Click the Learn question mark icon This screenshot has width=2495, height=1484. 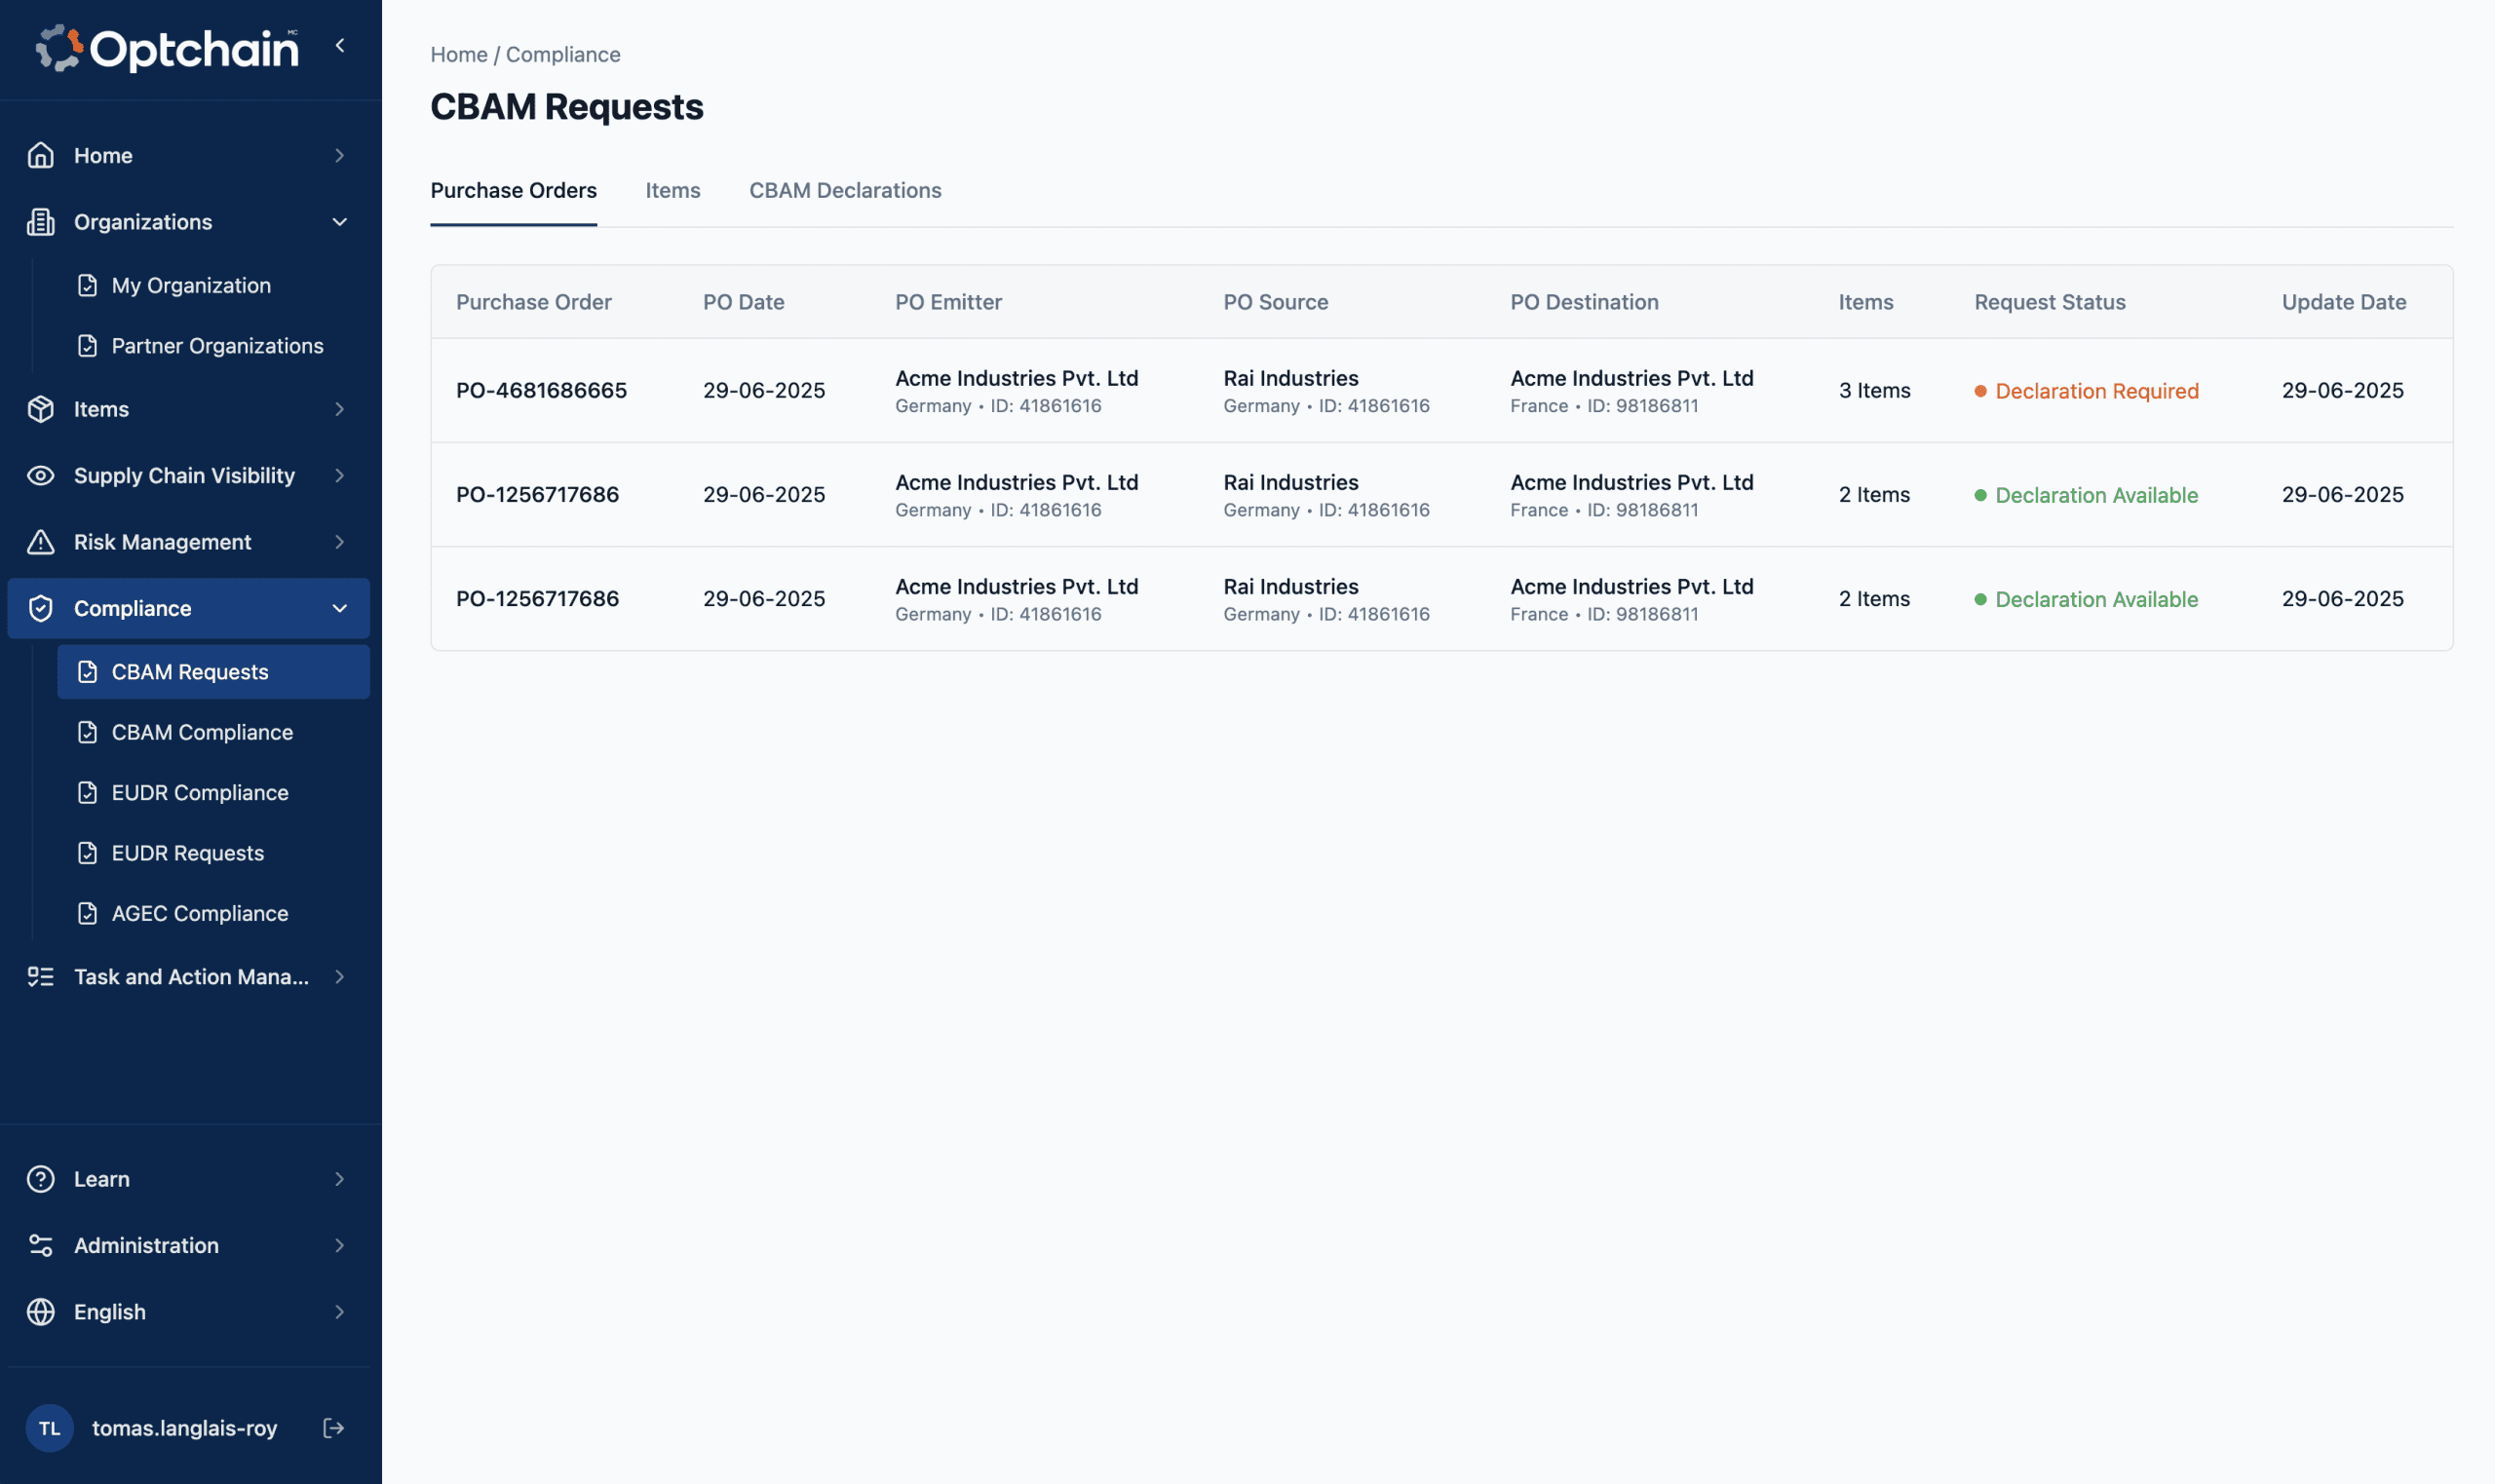(x=41, y=1179)
